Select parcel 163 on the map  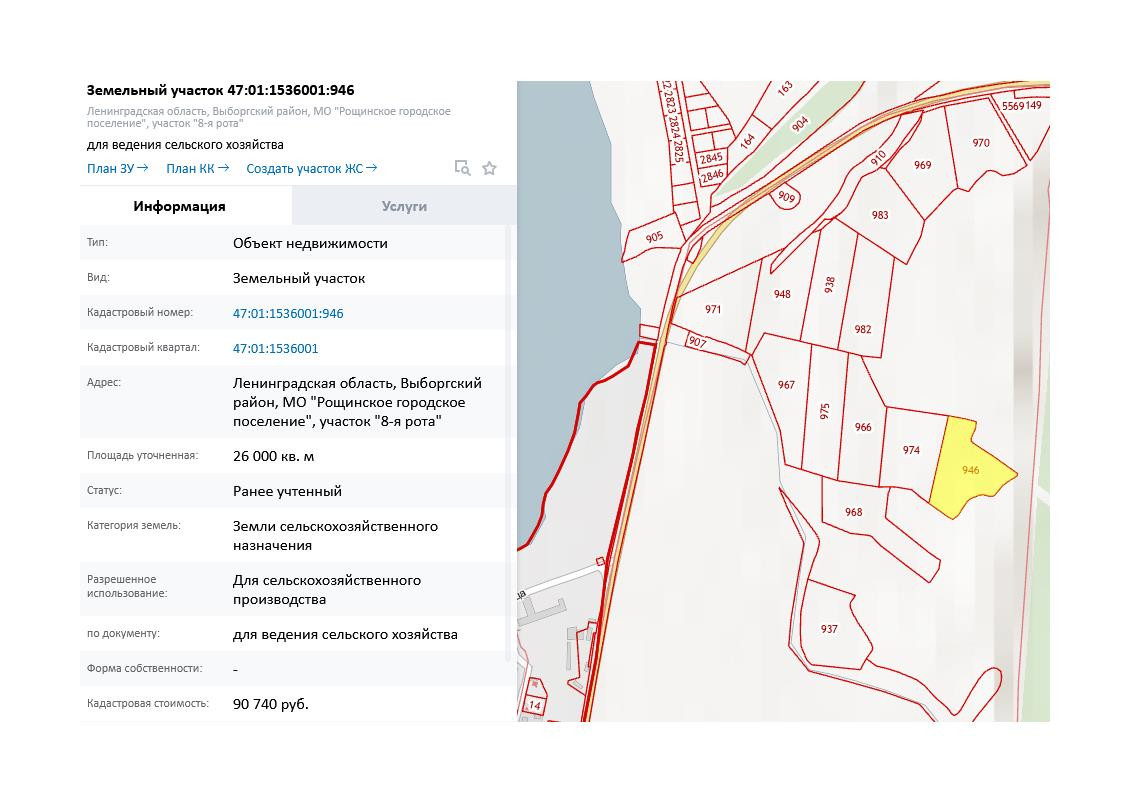pos(785,88)
